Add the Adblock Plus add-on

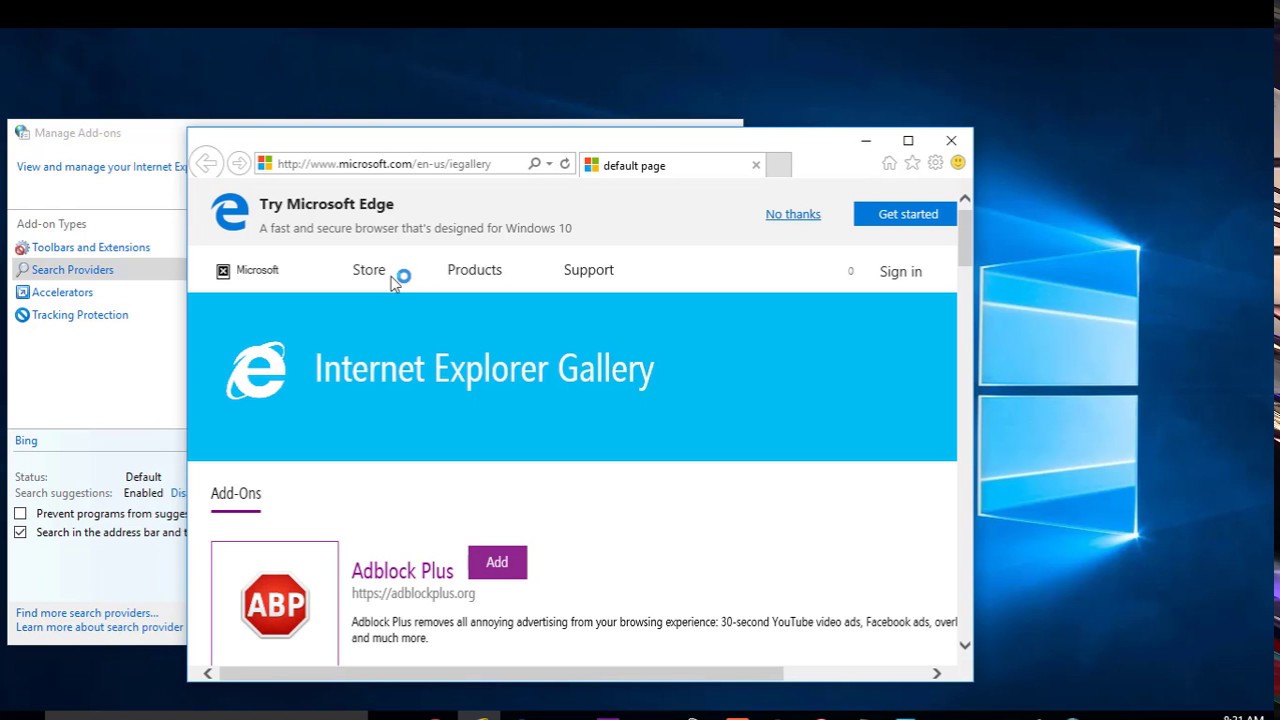click(x=497, y=562)
